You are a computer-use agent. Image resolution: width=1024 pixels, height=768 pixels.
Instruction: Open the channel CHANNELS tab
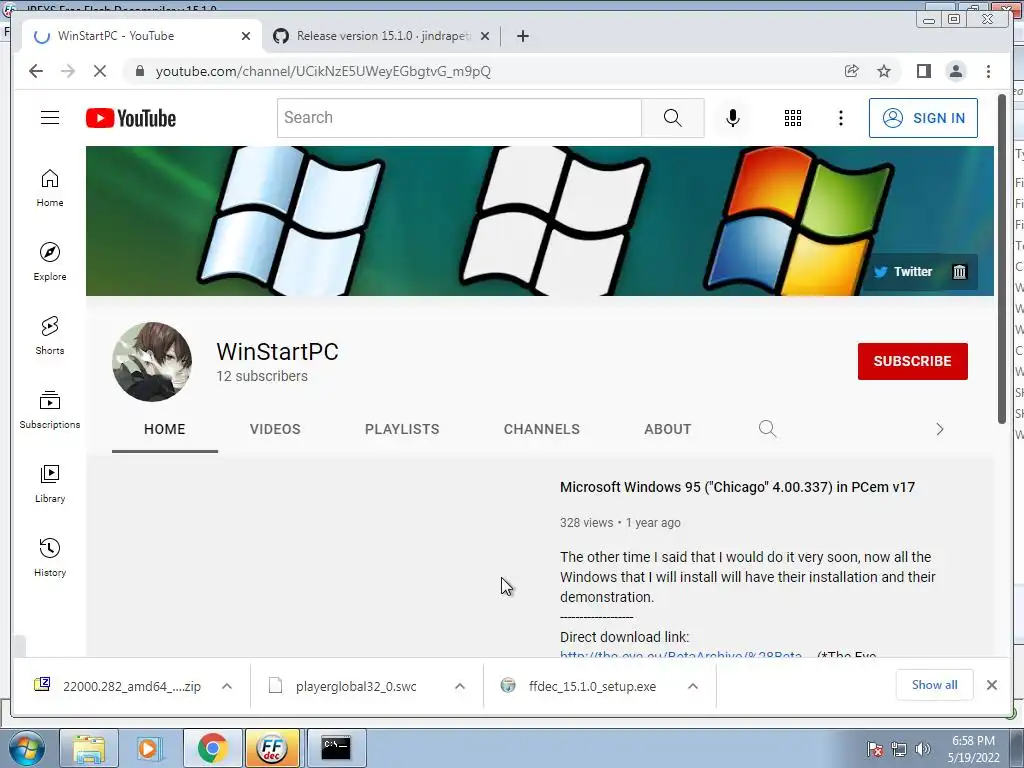click(x=541, y=429)
